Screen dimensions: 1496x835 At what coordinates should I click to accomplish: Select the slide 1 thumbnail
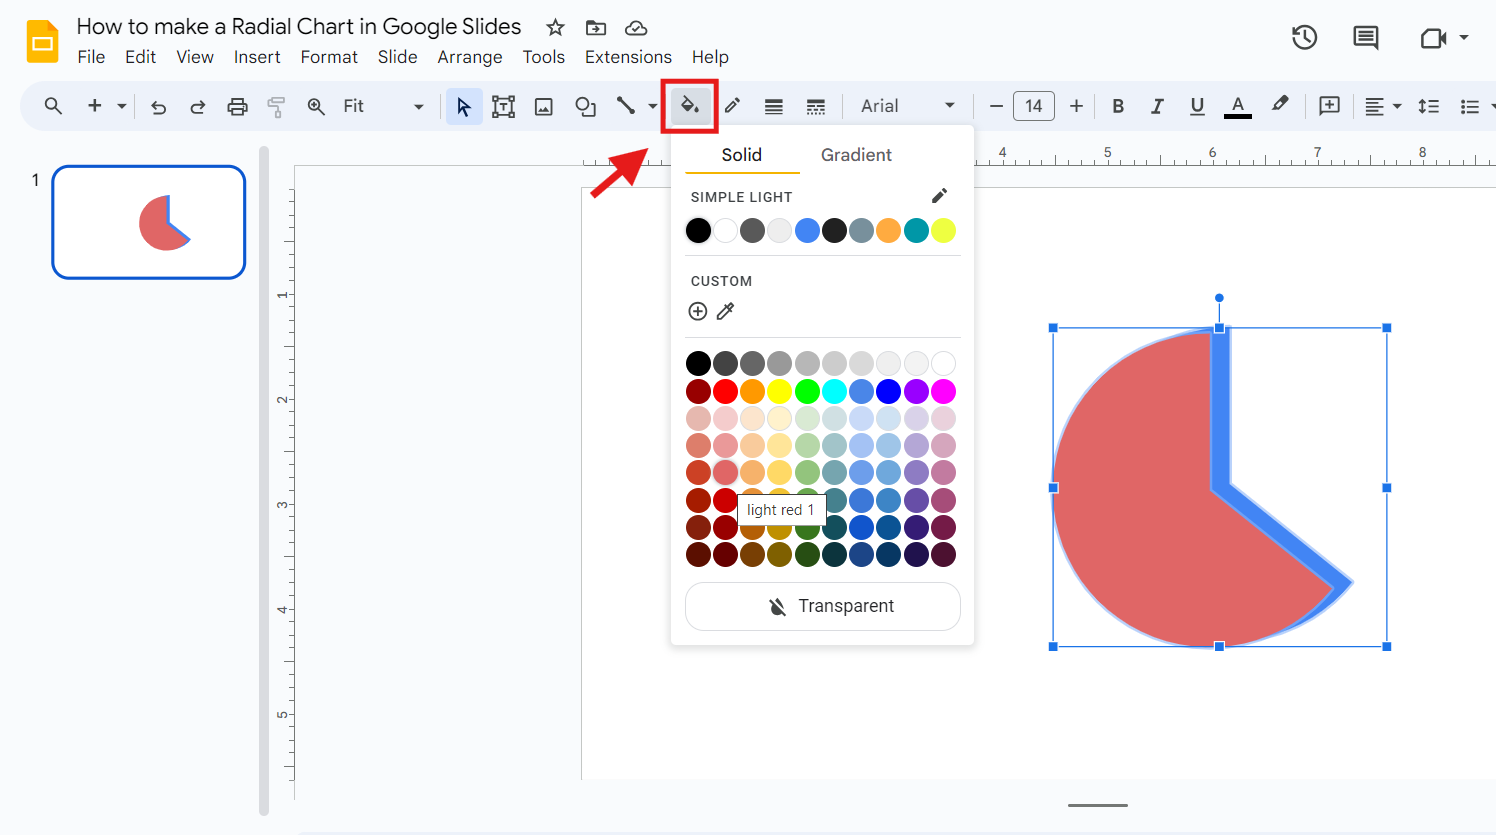(x=149, y=222)
